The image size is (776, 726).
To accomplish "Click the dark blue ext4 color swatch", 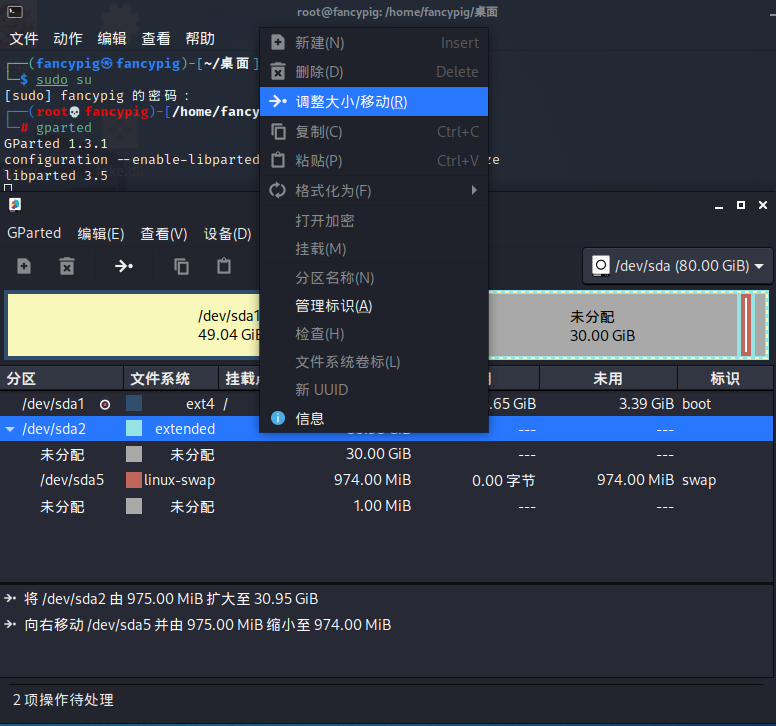I will [x=134, y=403].
